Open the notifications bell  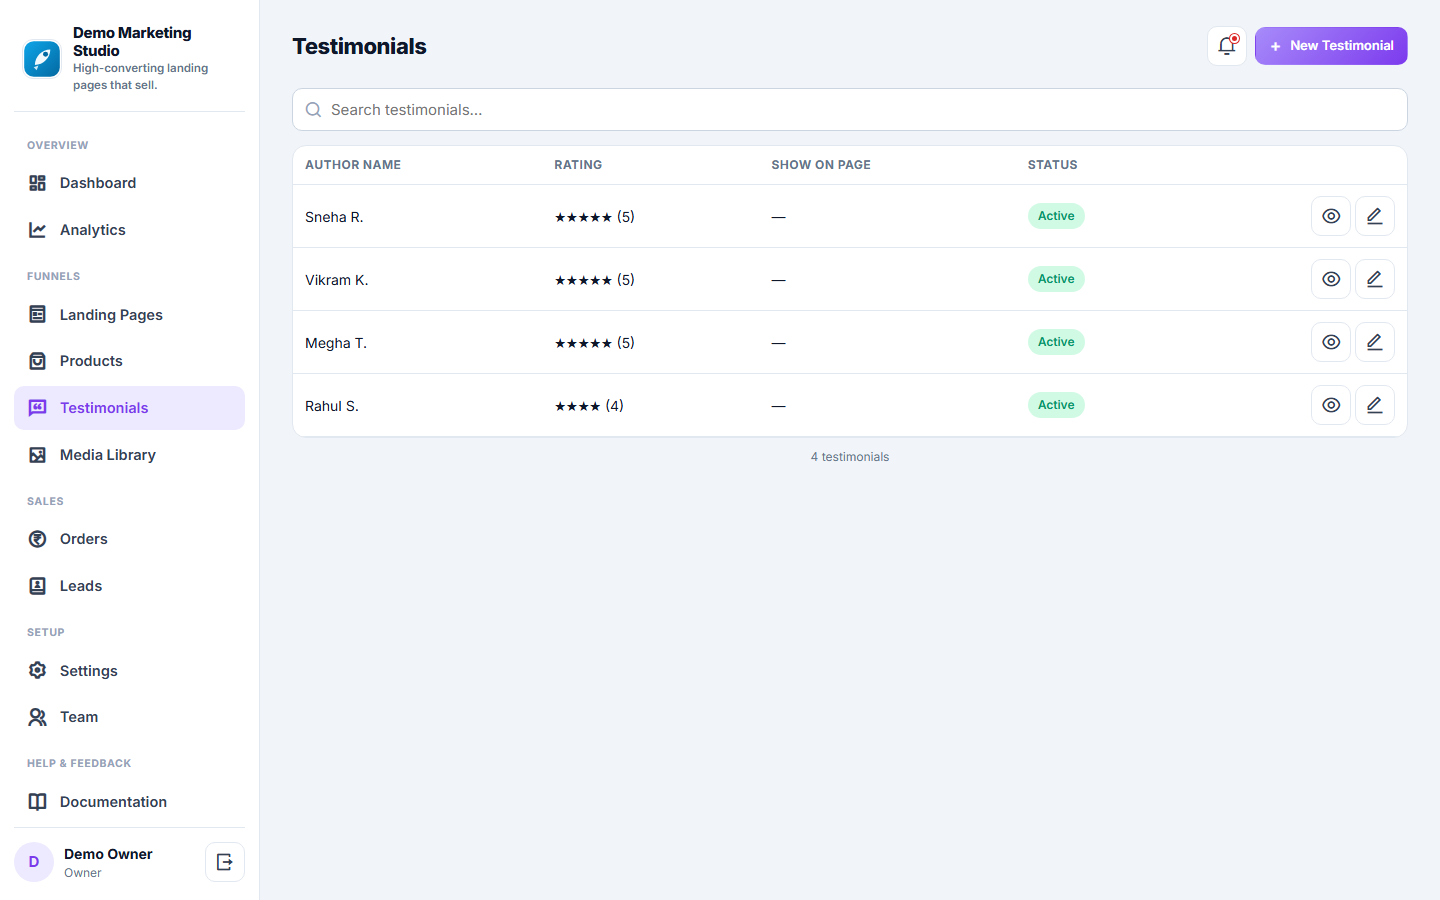1227,46
